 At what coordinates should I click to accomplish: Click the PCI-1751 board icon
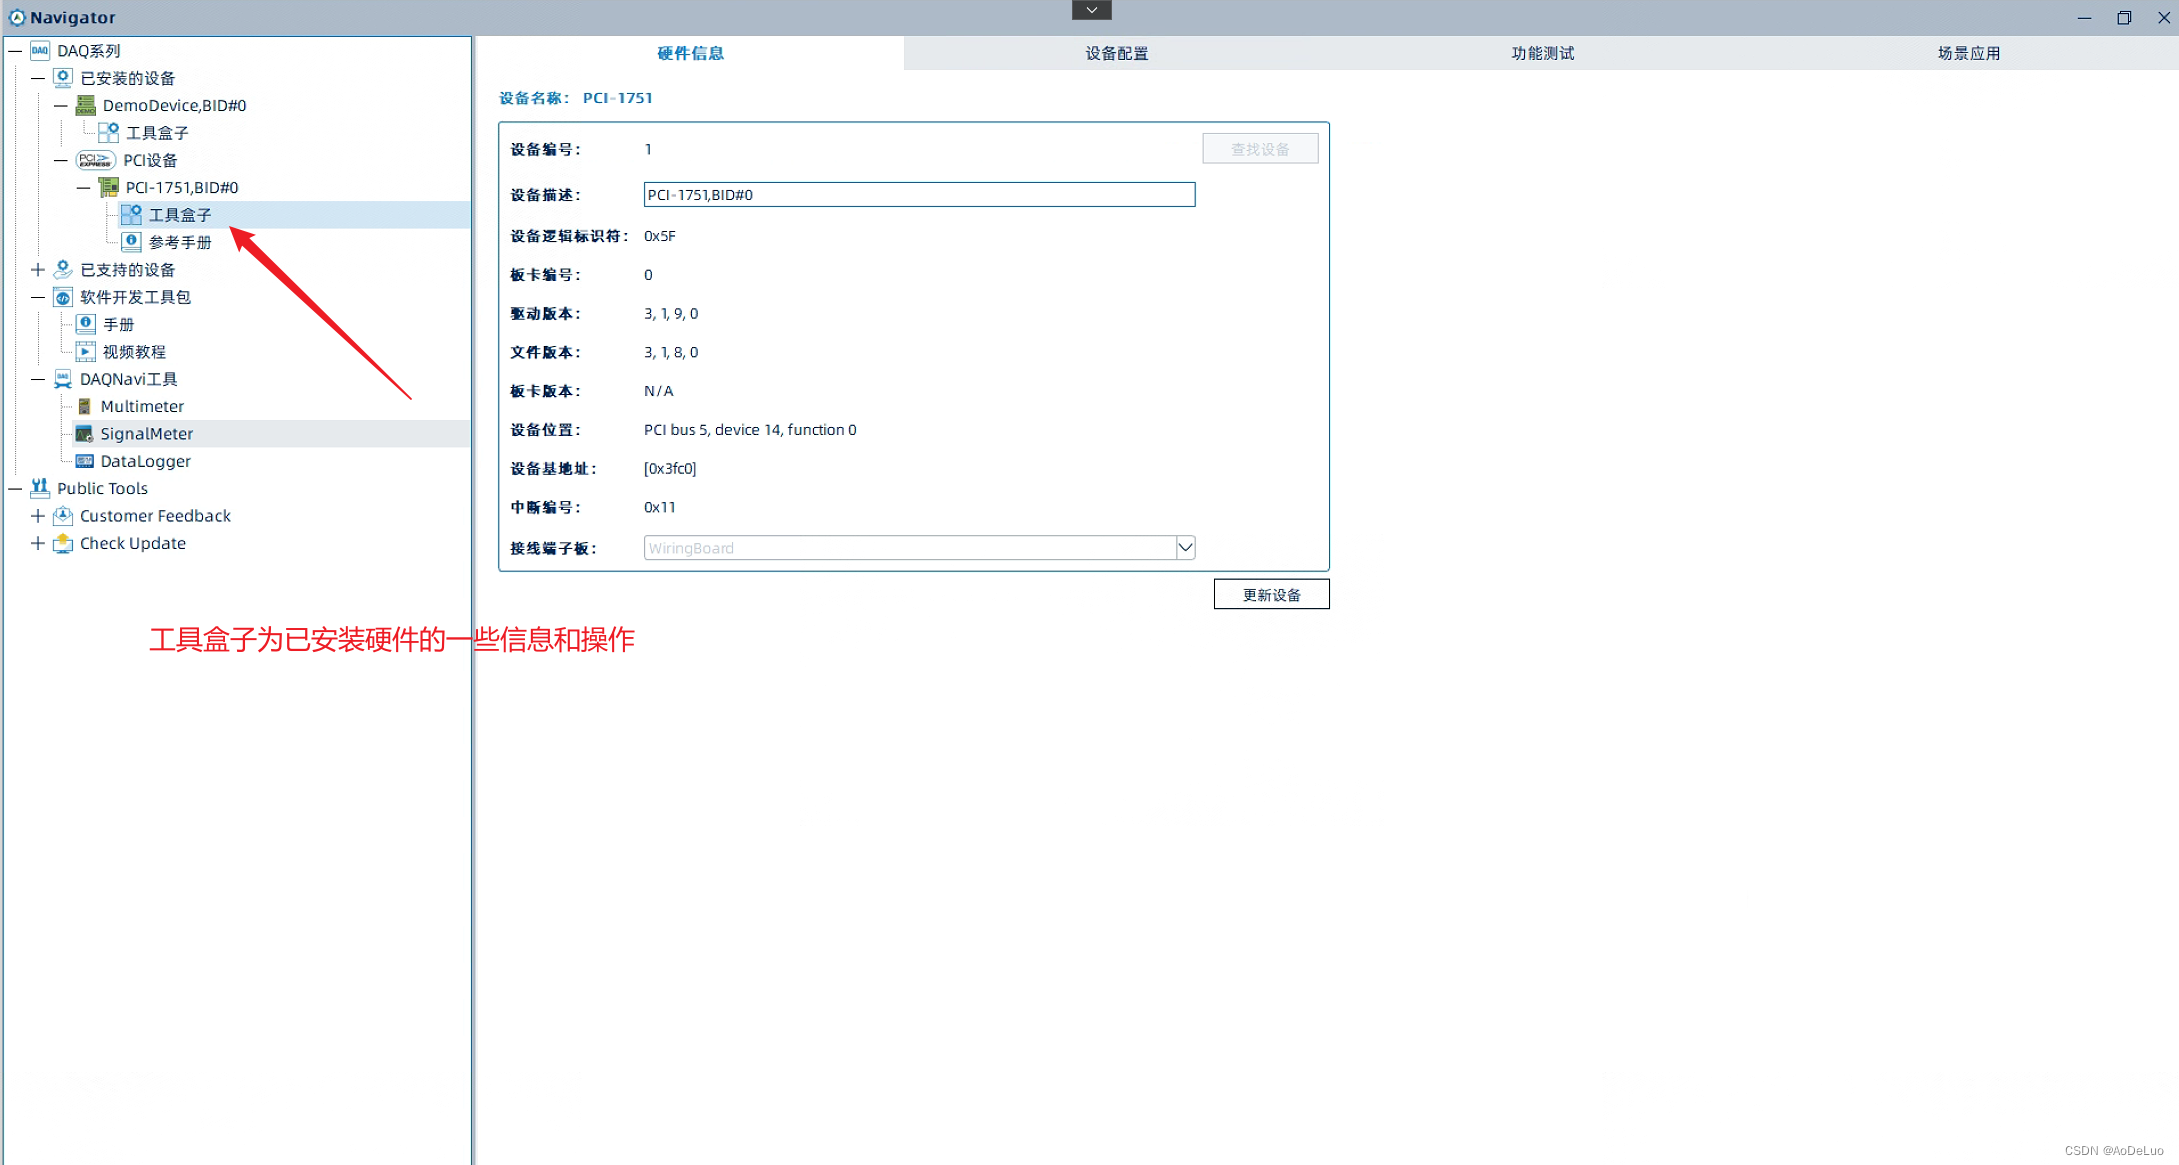click(x=109, y=187)
